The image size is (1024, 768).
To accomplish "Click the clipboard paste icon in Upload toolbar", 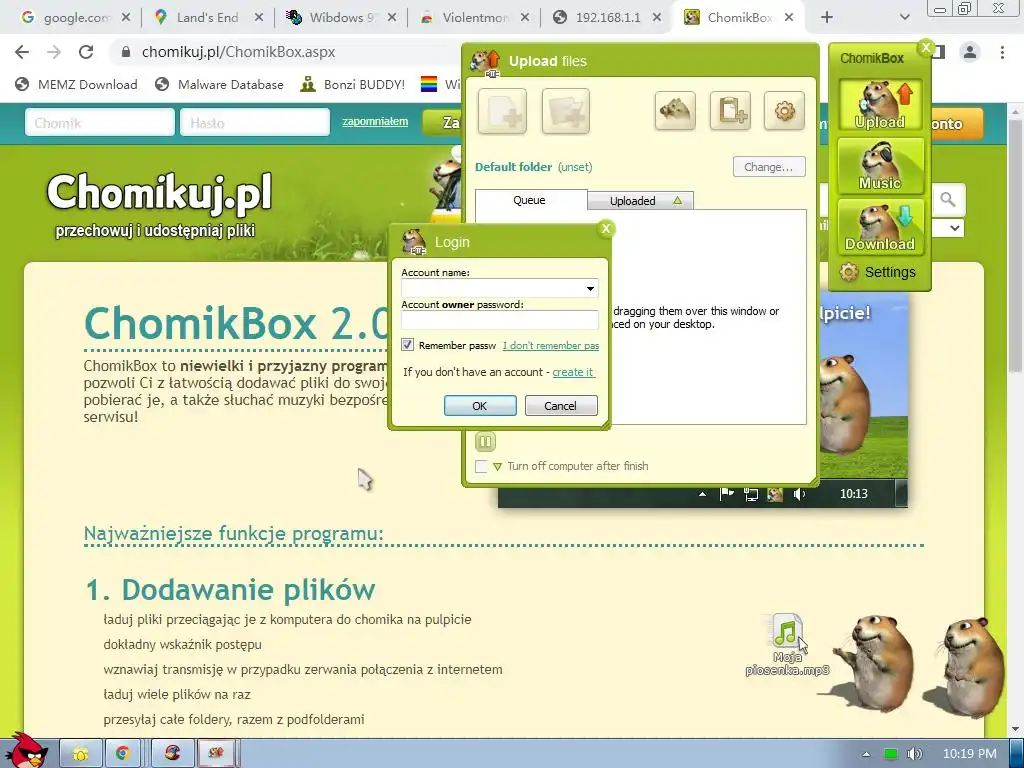I will (730, 110).
